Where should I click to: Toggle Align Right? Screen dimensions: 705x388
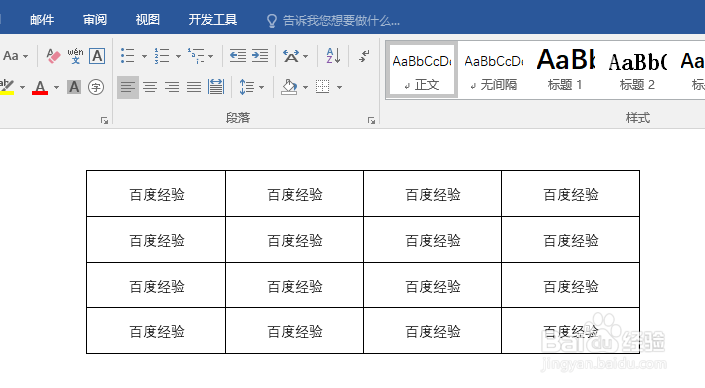(172, 87)
